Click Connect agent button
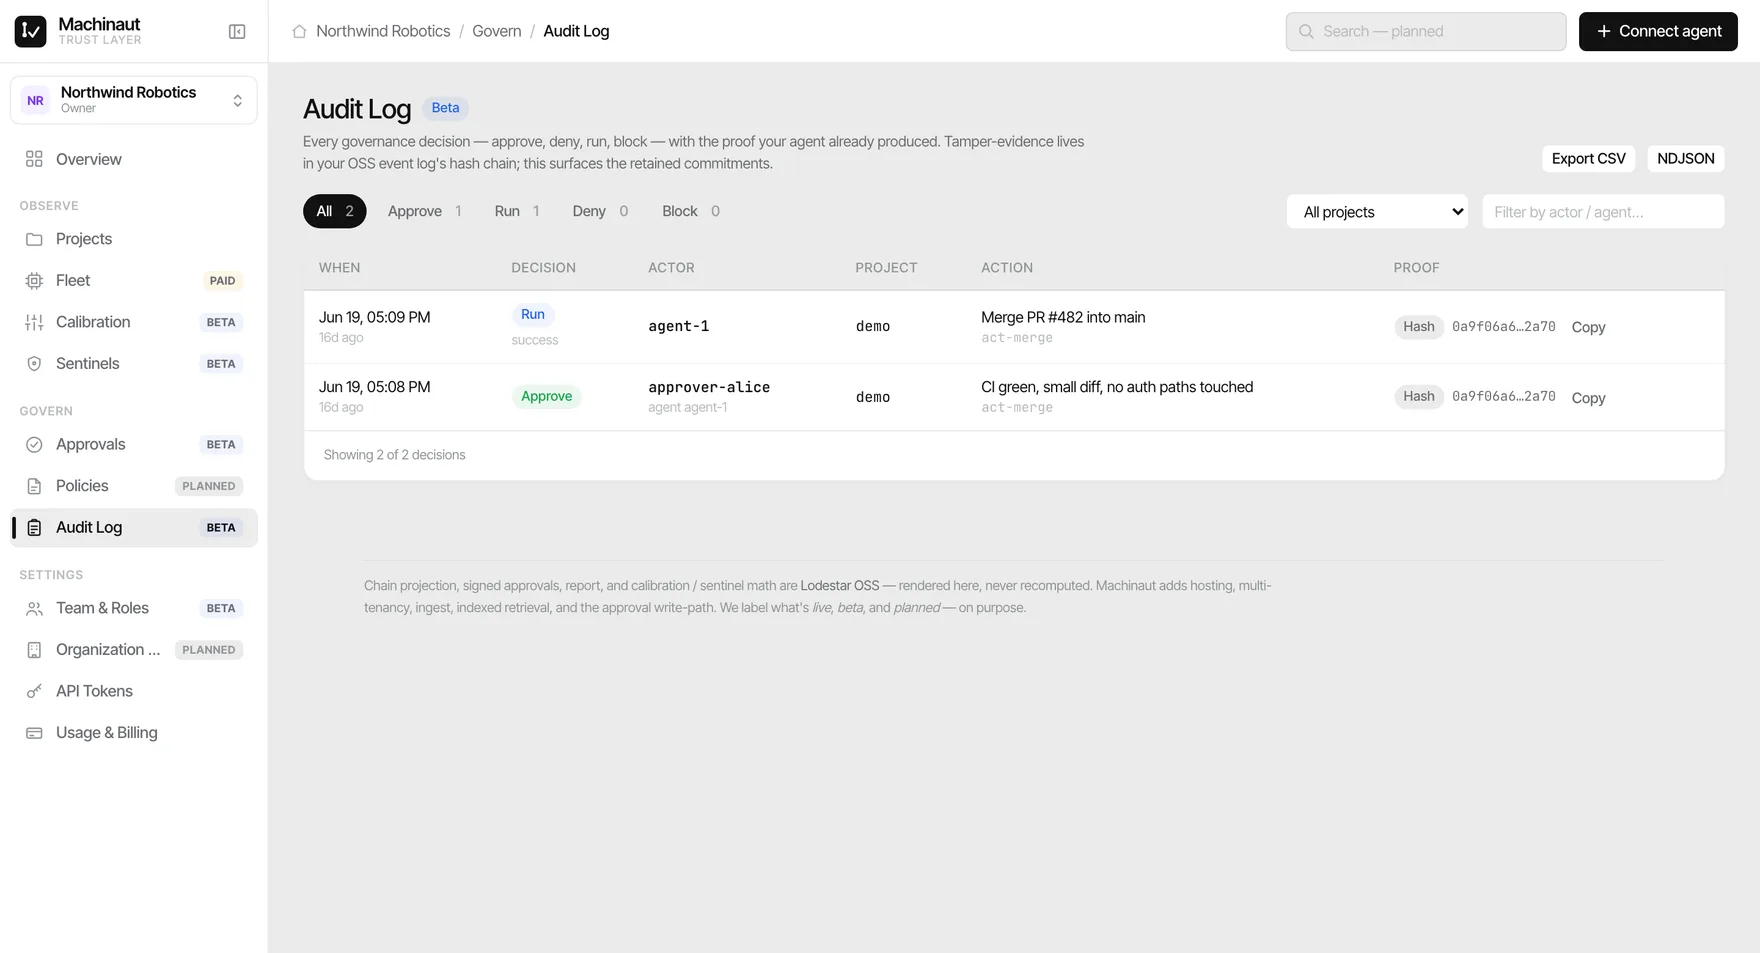The height and width of the screenshot is (953, 1760). [1658, 32]
